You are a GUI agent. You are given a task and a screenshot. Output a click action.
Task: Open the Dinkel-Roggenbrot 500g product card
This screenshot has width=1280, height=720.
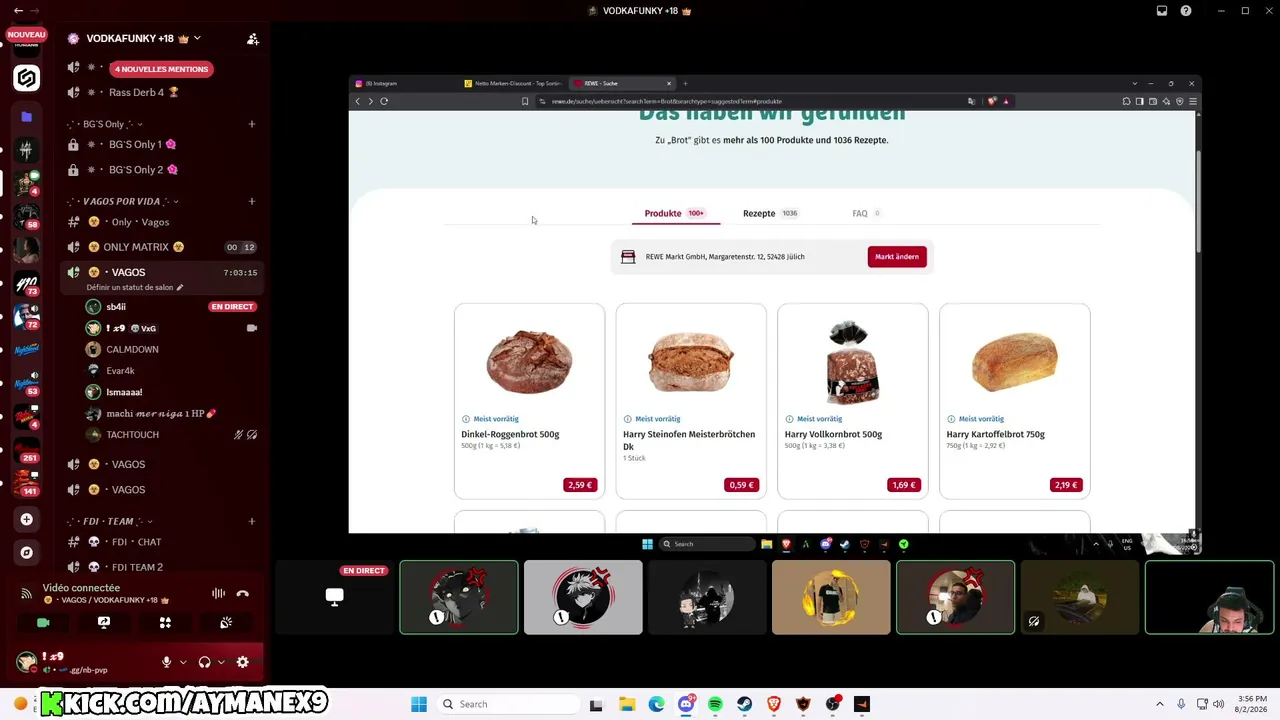529,401
